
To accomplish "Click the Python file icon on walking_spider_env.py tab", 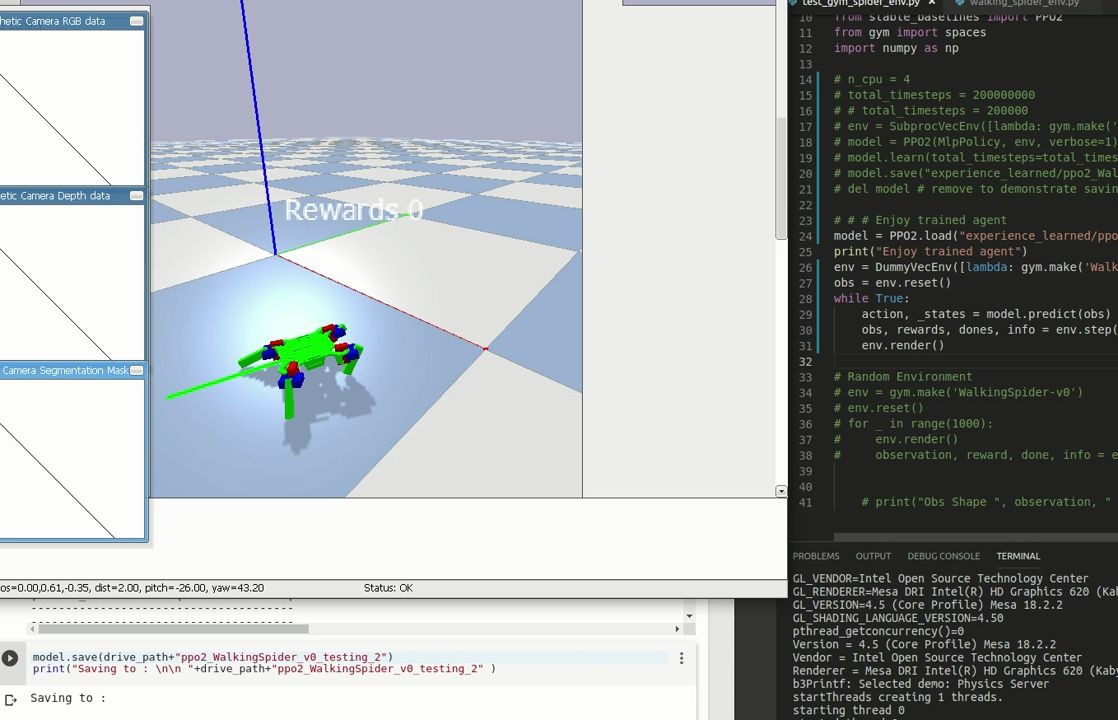I will [959, 3].
